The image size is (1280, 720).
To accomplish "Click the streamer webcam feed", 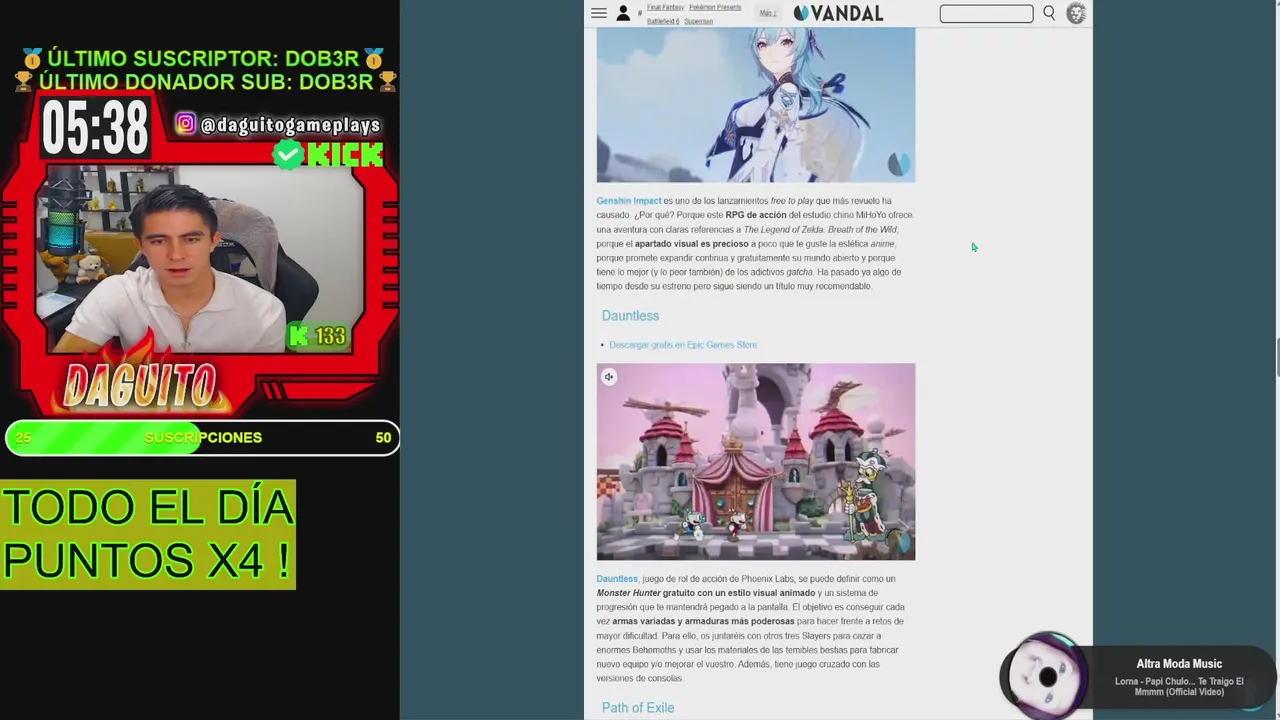I will (201, 260).
